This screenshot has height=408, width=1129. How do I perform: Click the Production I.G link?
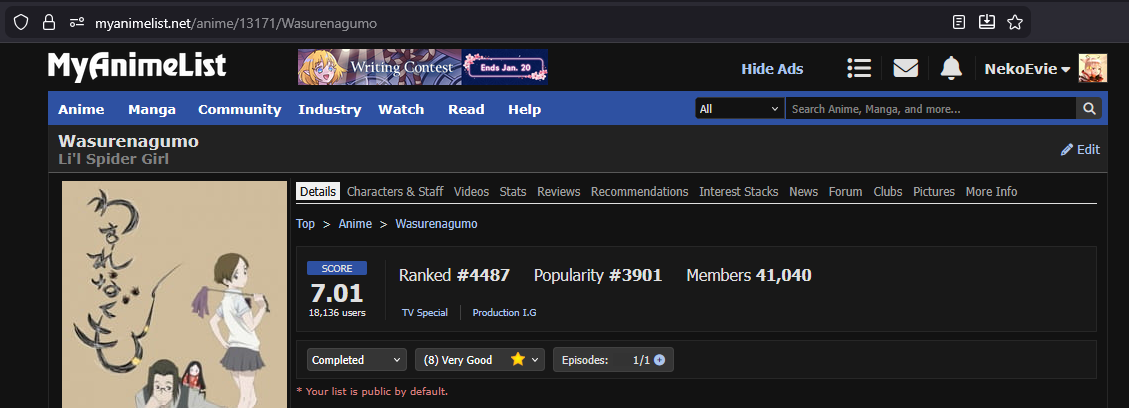click(504, 312)
